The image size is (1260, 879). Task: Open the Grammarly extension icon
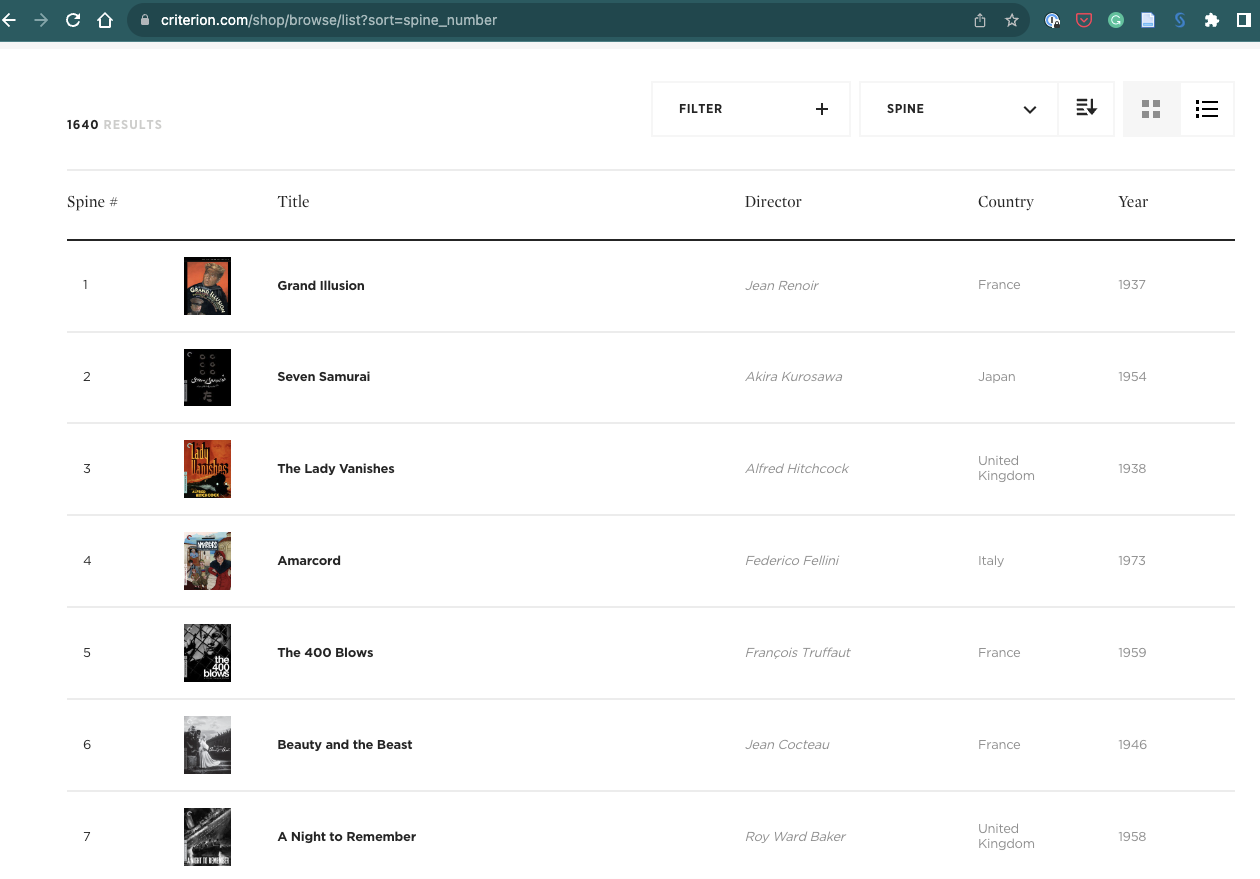(x=1116, y=20)
